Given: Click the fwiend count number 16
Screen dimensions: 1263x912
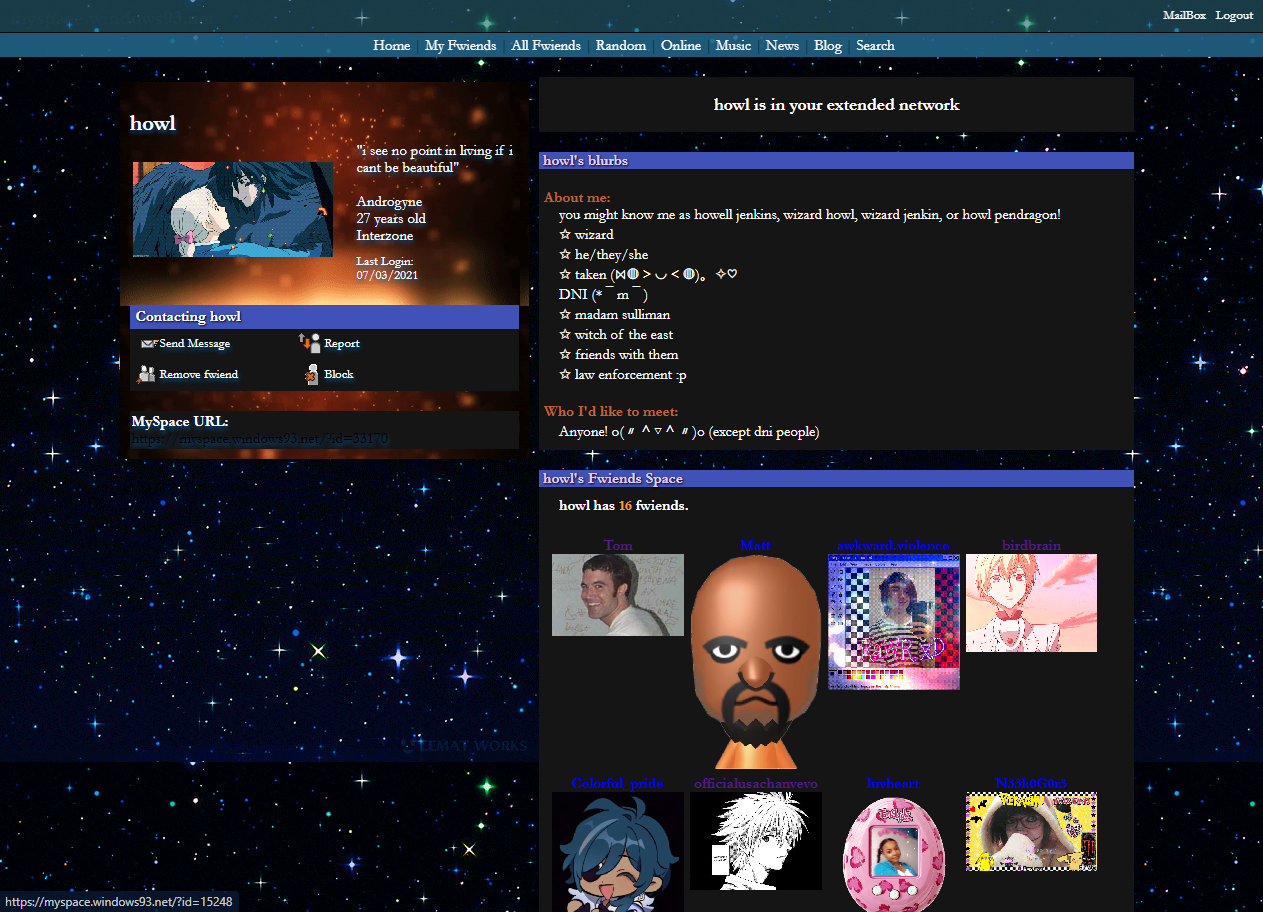Looking at the screenshot, I should [x=625, y=506].
